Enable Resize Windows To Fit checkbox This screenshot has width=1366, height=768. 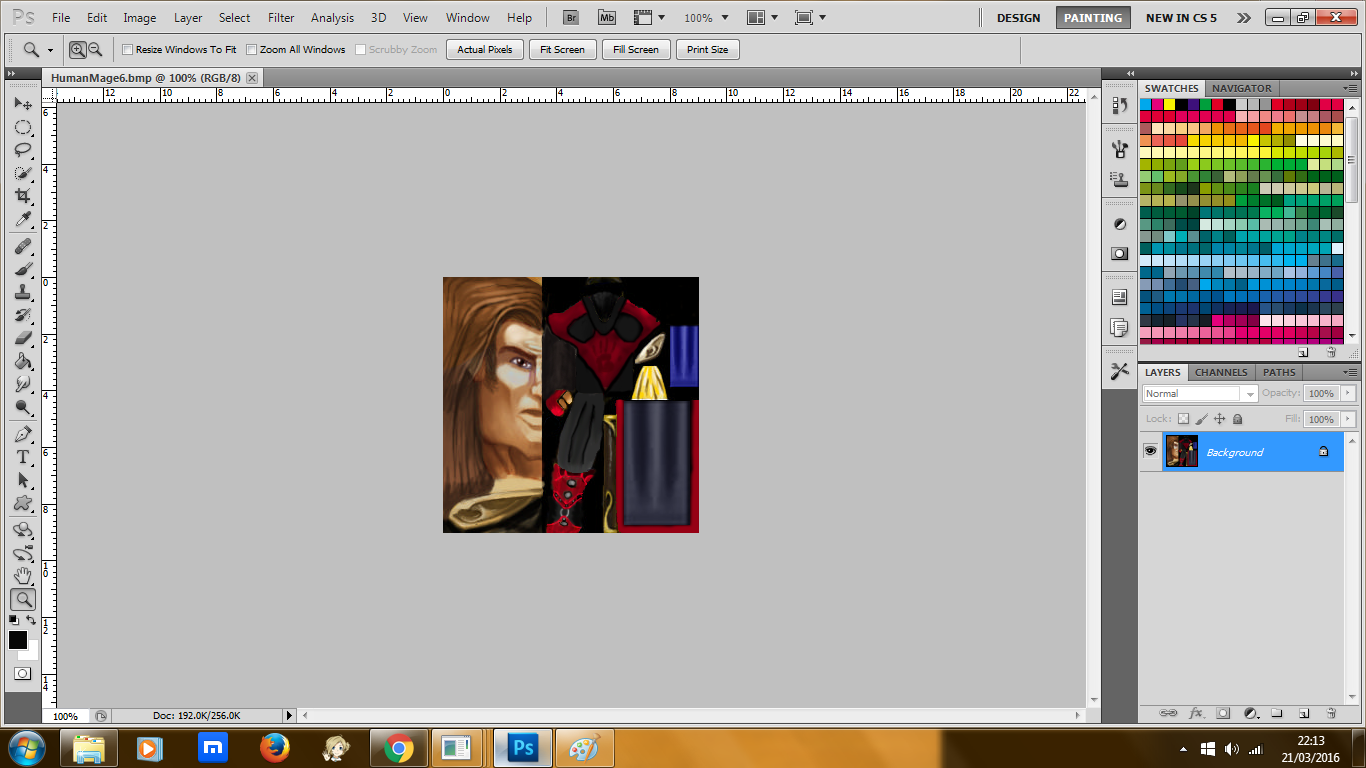pyautogui.click(x=127, y=50)
